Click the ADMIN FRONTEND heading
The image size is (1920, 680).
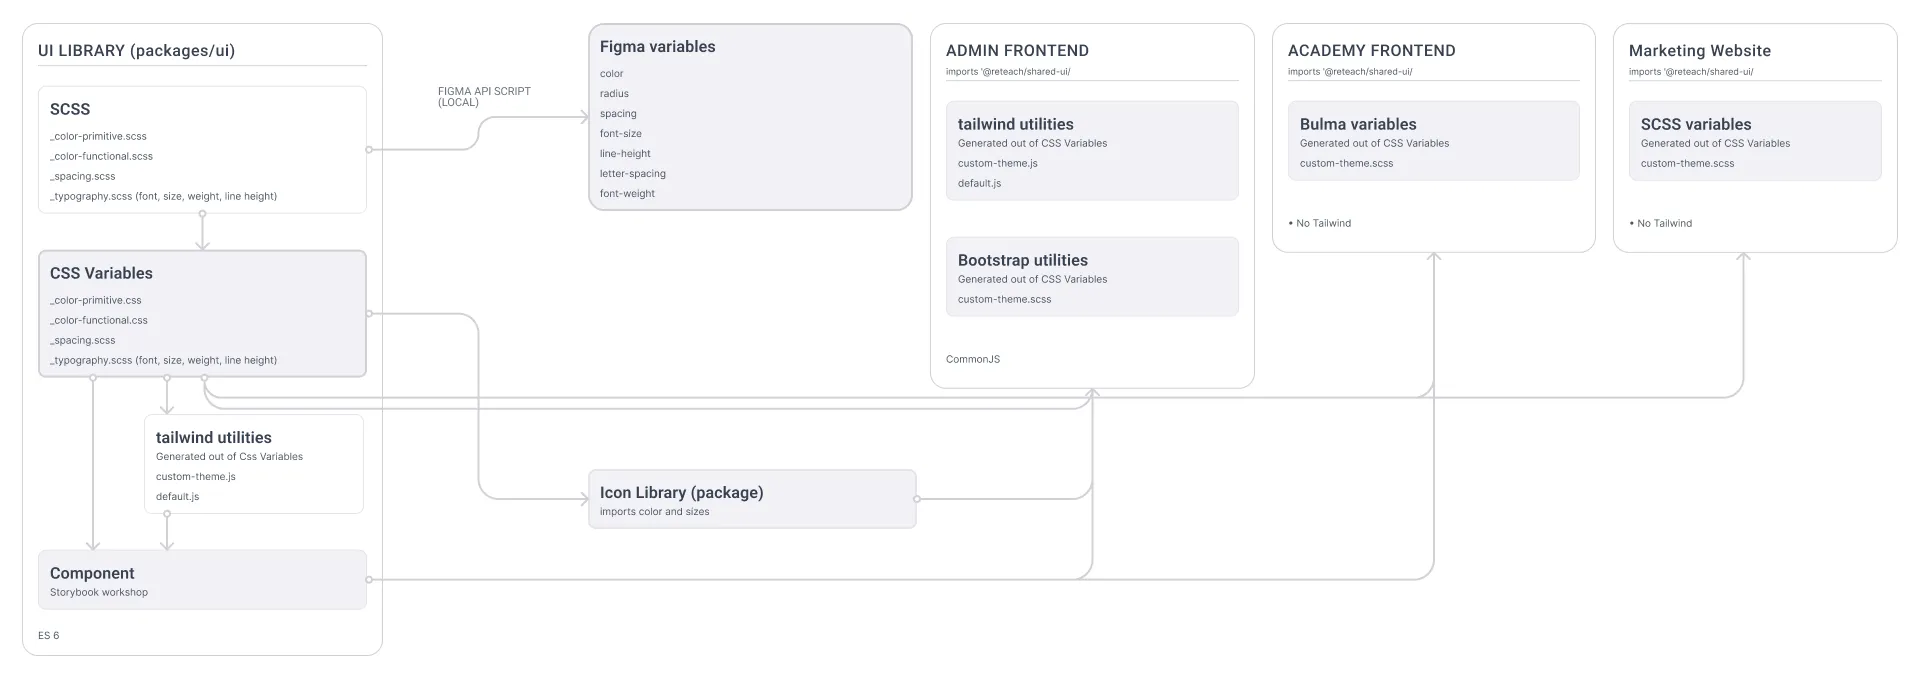[x=1017, y=51]
